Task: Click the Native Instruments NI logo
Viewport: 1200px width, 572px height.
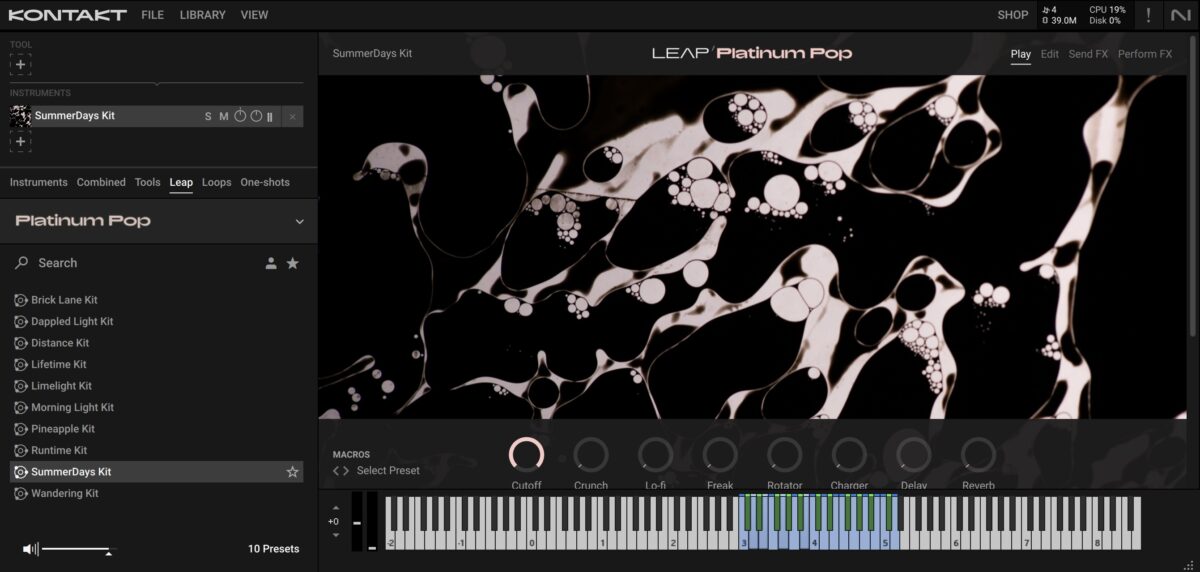Action: coord(1181,15)
